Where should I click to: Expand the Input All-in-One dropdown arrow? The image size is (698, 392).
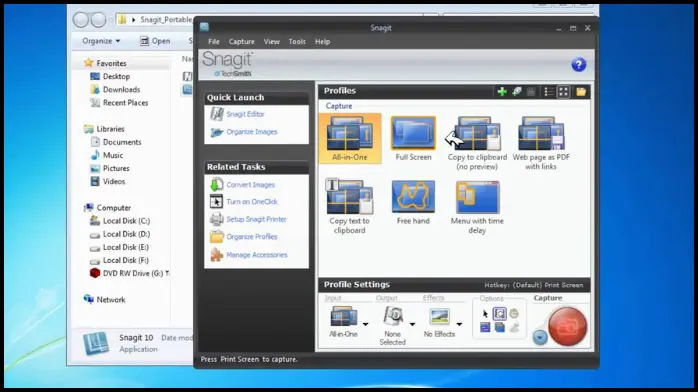pyautogui.click(x=365, y=324)
